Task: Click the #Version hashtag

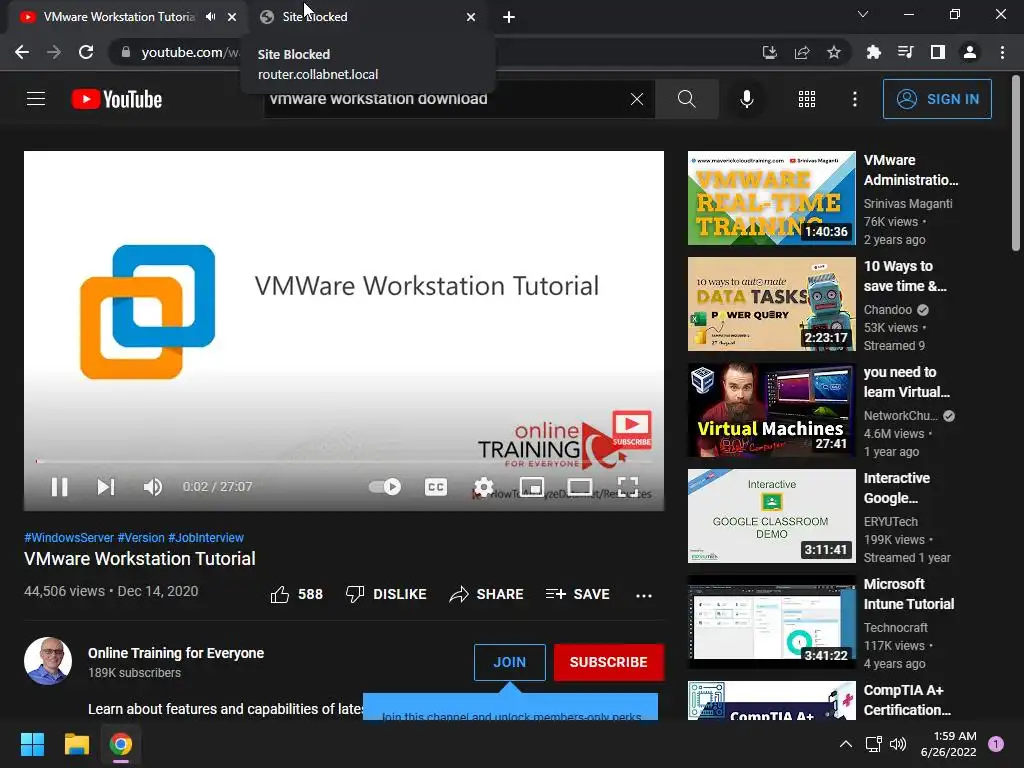Action: point(141,537)
